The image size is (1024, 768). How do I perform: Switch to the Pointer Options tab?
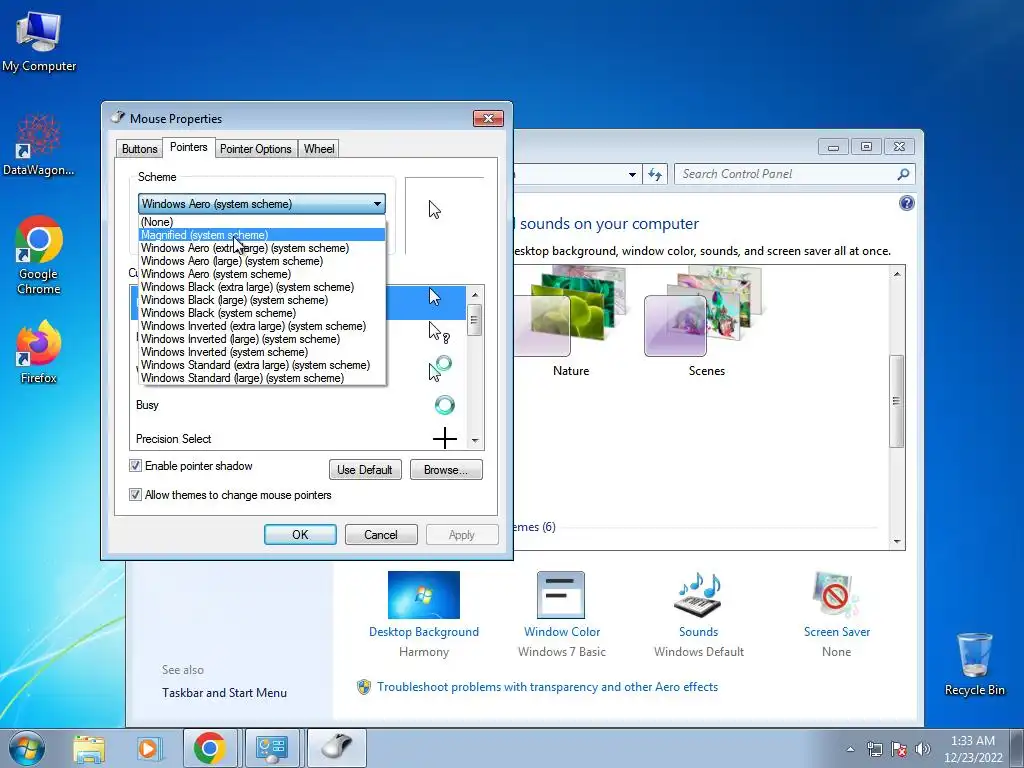coord(255,149)
